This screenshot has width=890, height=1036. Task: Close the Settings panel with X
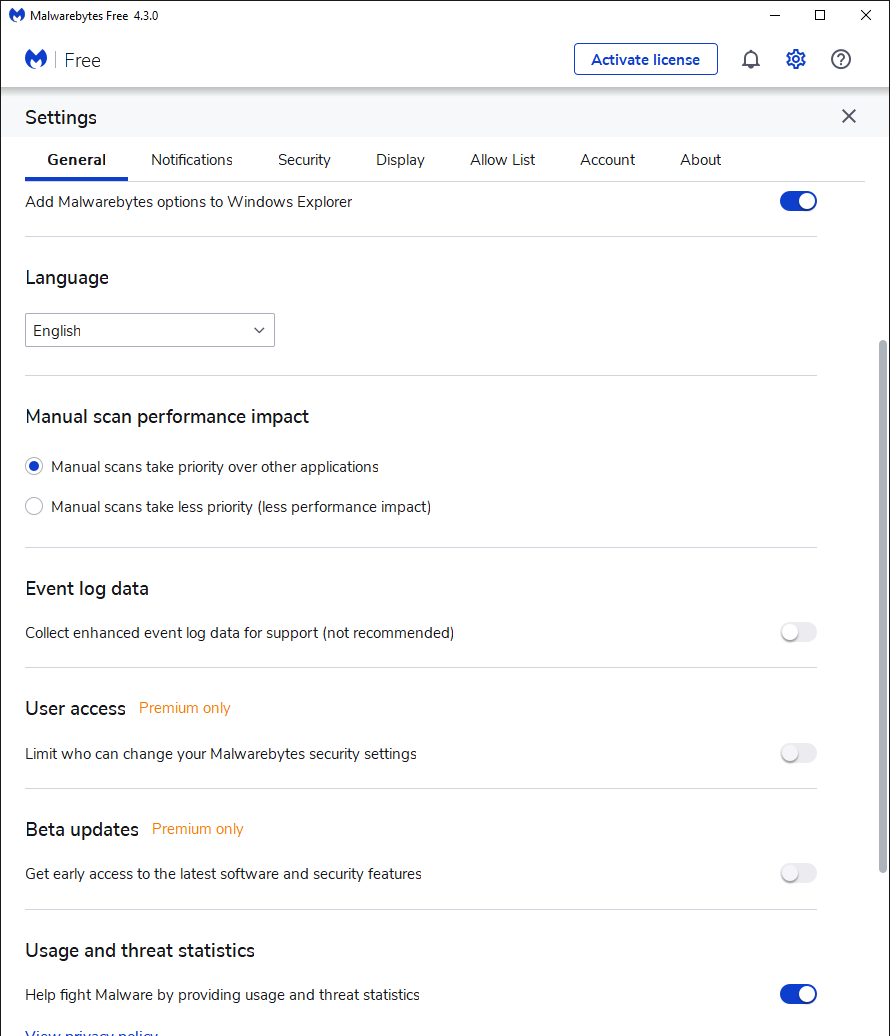point(849,117)
